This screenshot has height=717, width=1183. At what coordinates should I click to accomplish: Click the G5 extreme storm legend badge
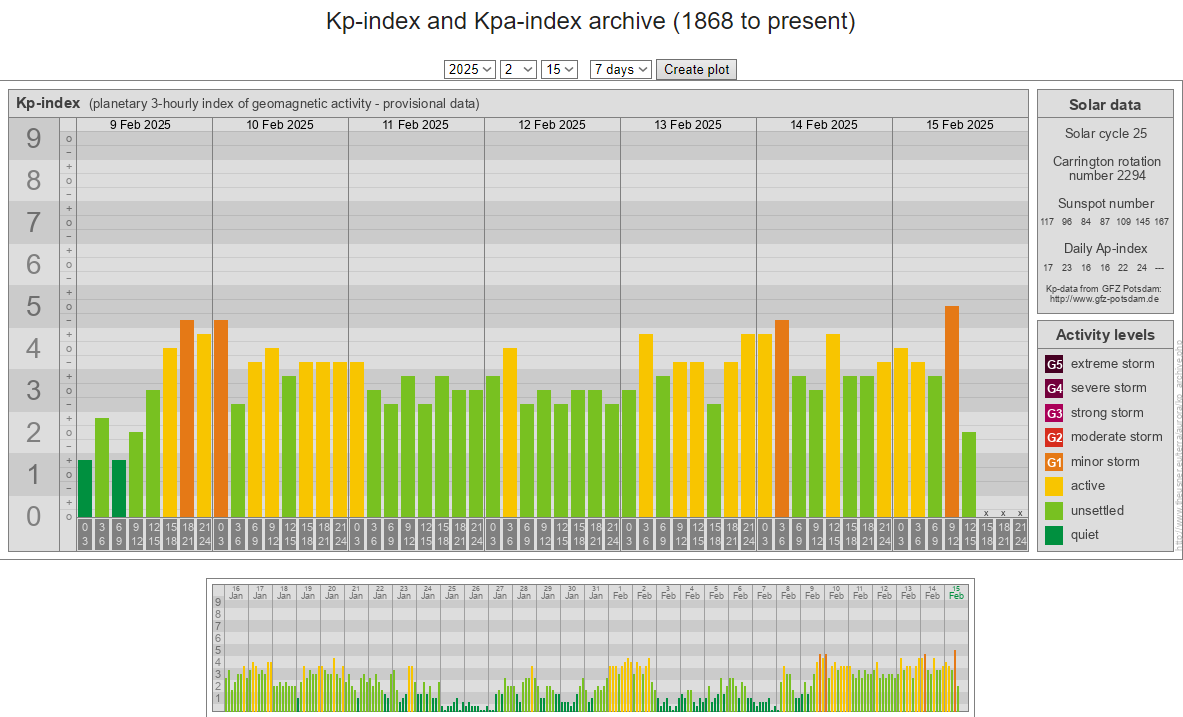tap(1054, 364)
